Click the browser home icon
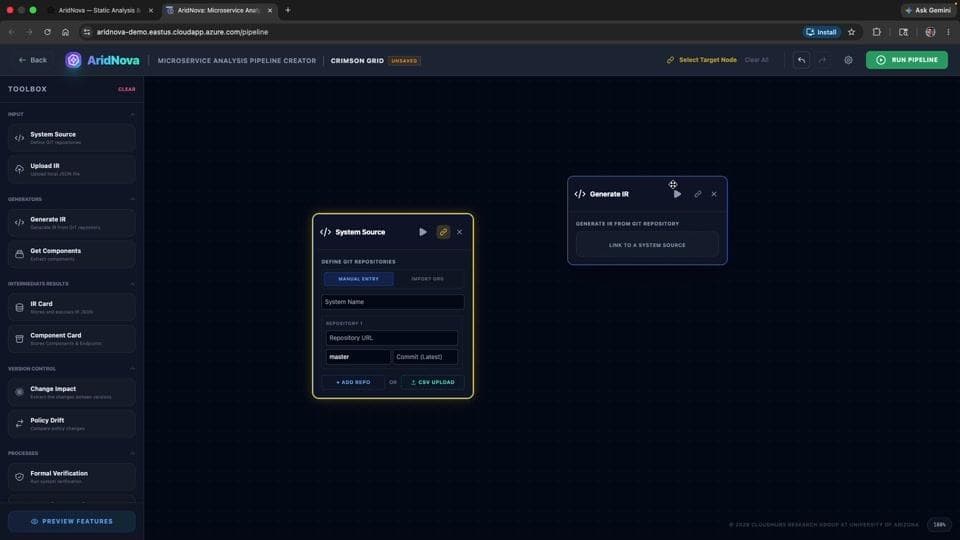The image size is (960, 540). 66,32
